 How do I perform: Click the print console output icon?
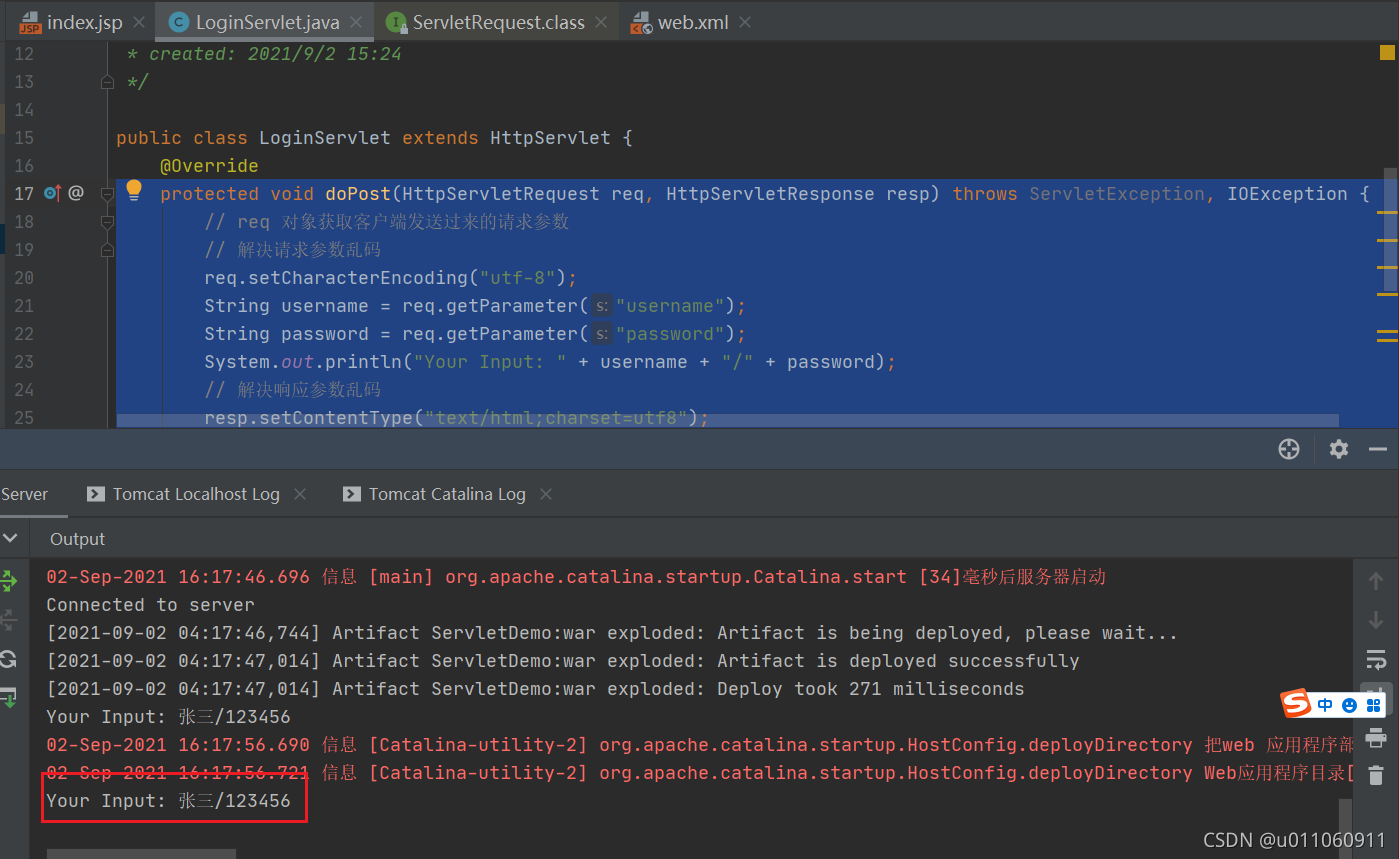coord(1376,738)
